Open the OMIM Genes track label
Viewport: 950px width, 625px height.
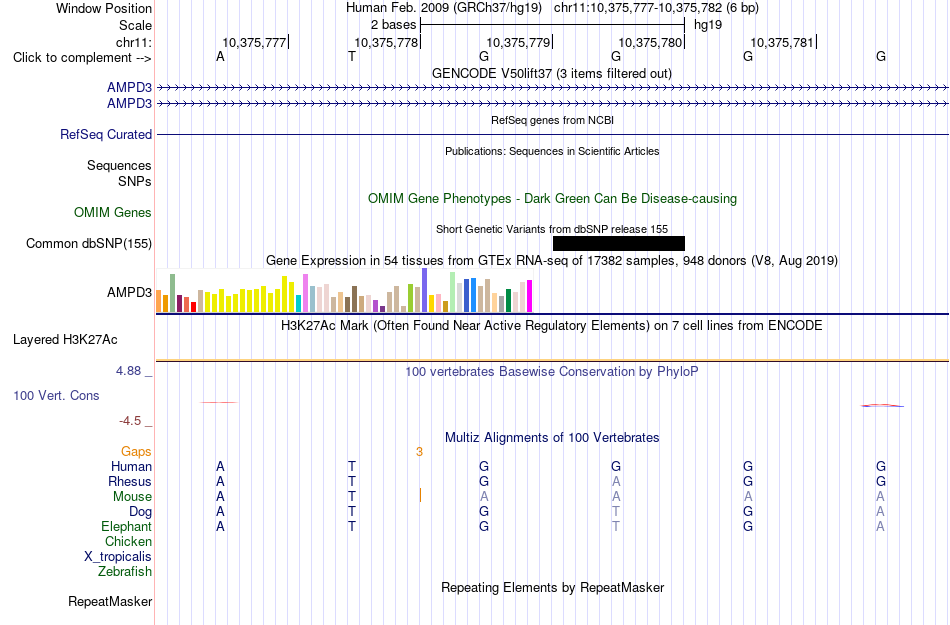tap(112, 213)
